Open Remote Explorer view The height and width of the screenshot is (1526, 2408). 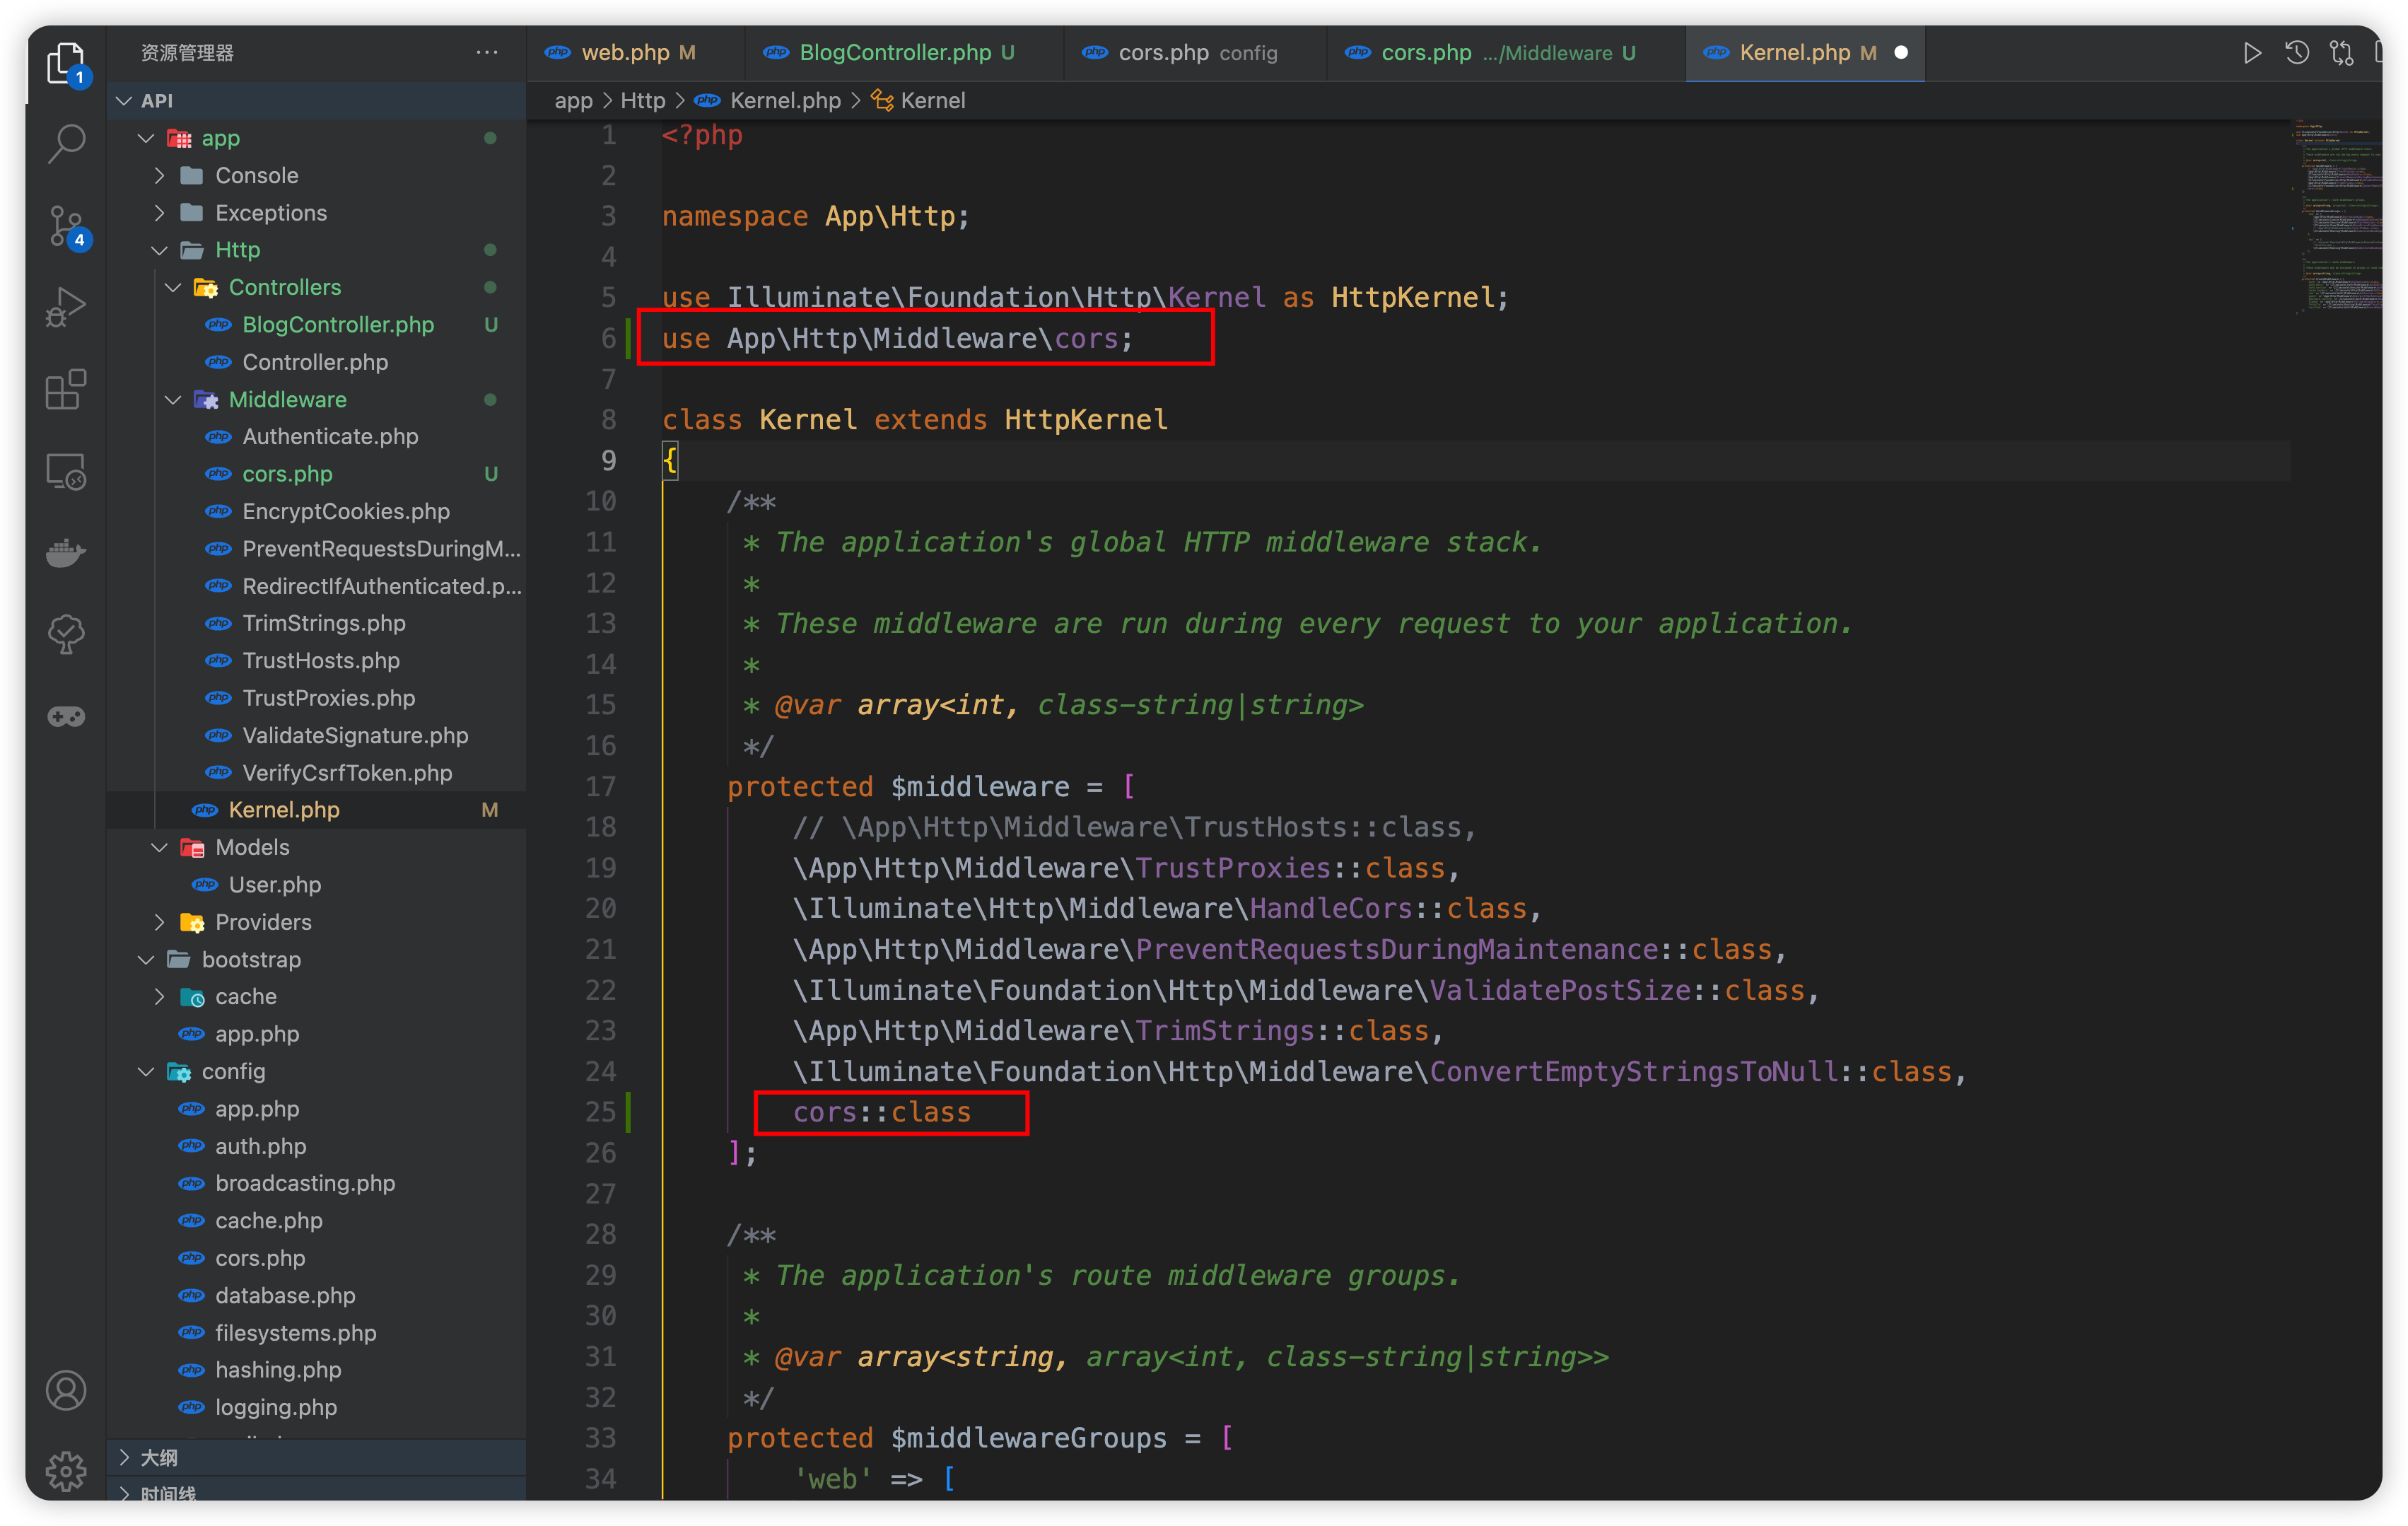66,471
